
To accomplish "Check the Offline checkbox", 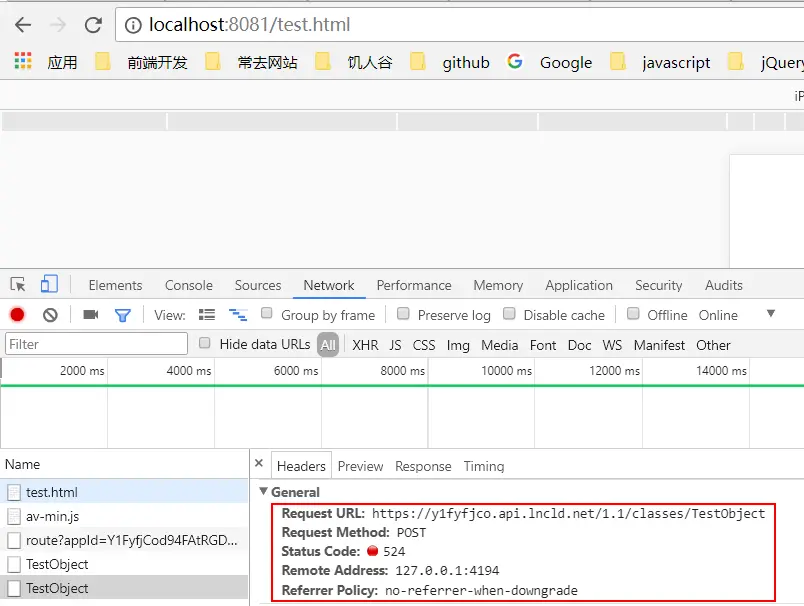I will 633,313.
